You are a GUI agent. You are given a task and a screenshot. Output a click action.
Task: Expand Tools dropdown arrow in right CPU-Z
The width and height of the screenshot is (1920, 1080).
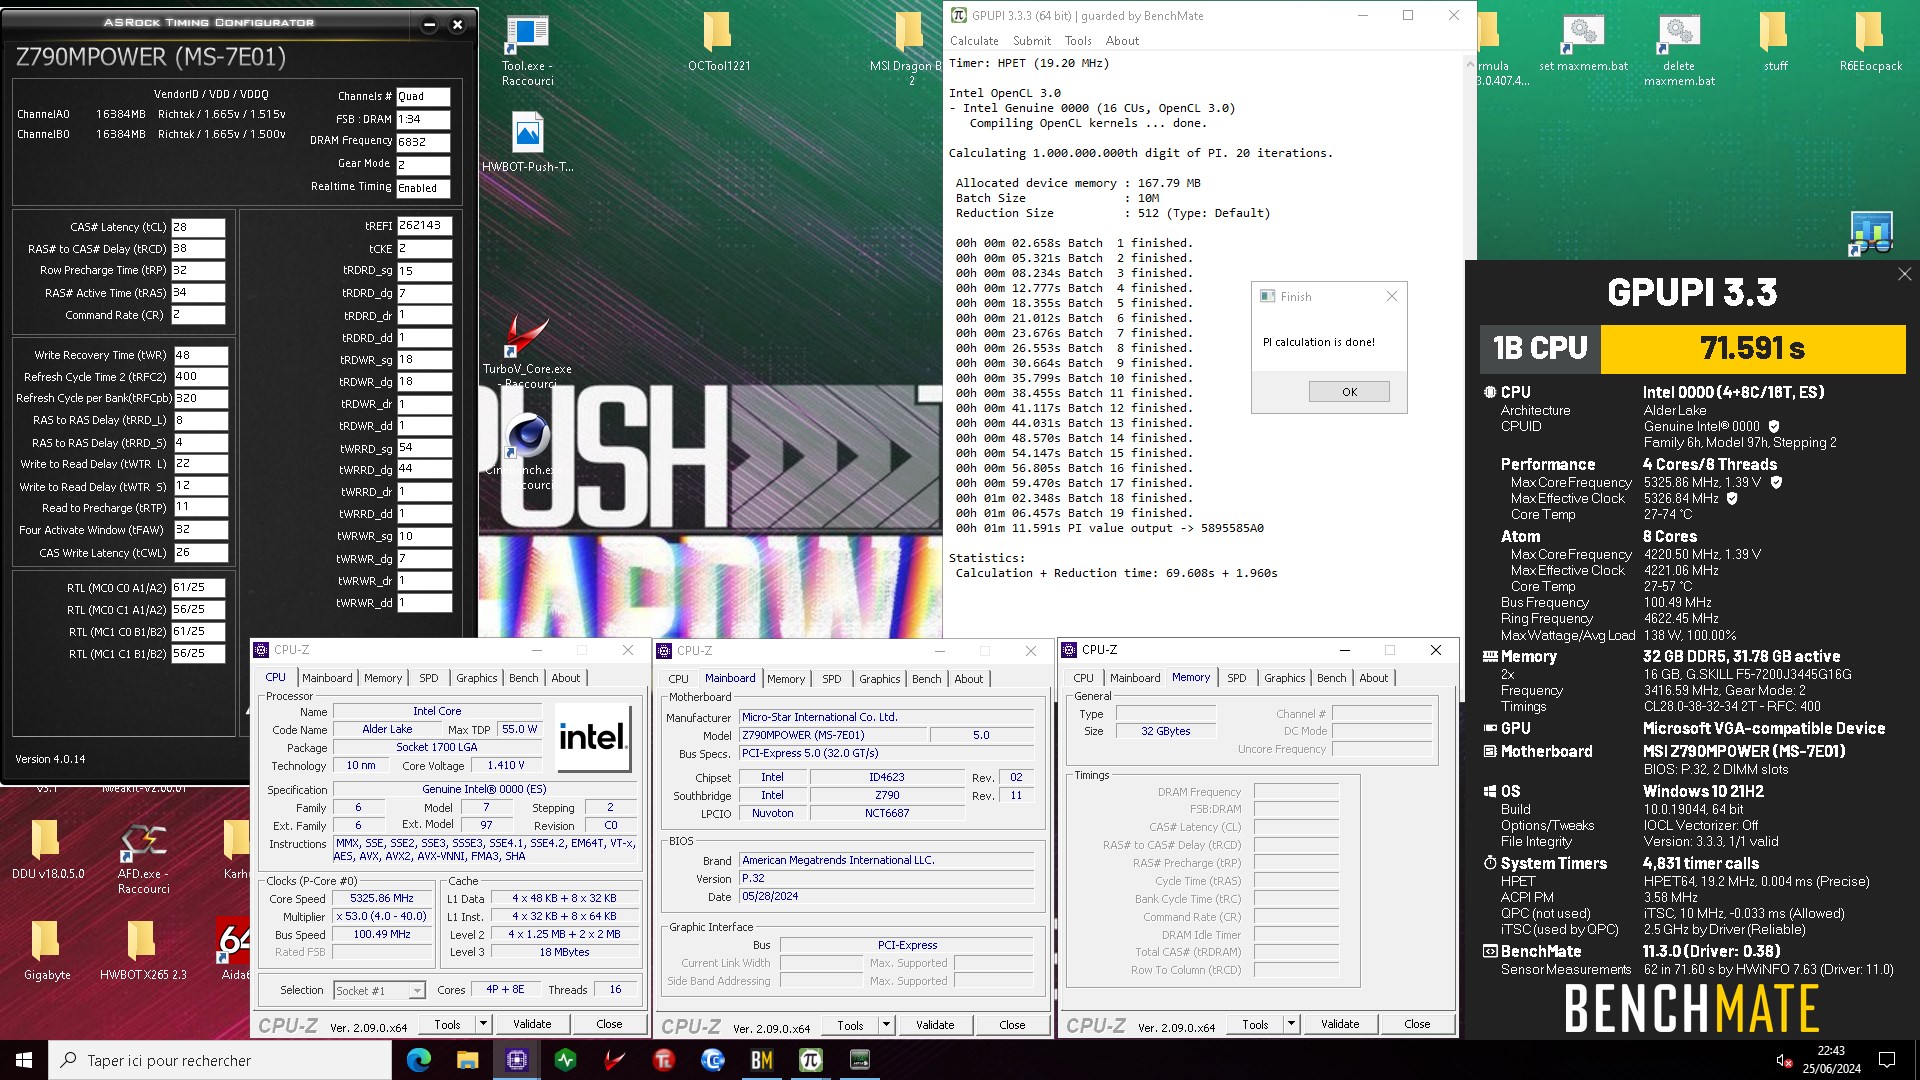tap(1291, 1024)
